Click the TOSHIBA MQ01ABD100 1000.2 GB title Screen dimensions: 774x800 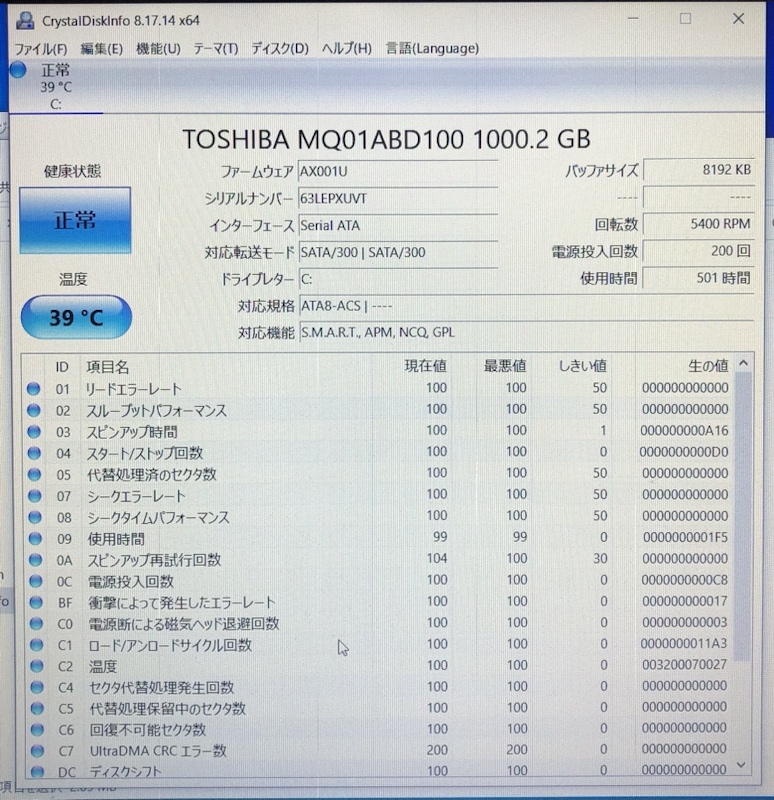click(x=386, y=139)
